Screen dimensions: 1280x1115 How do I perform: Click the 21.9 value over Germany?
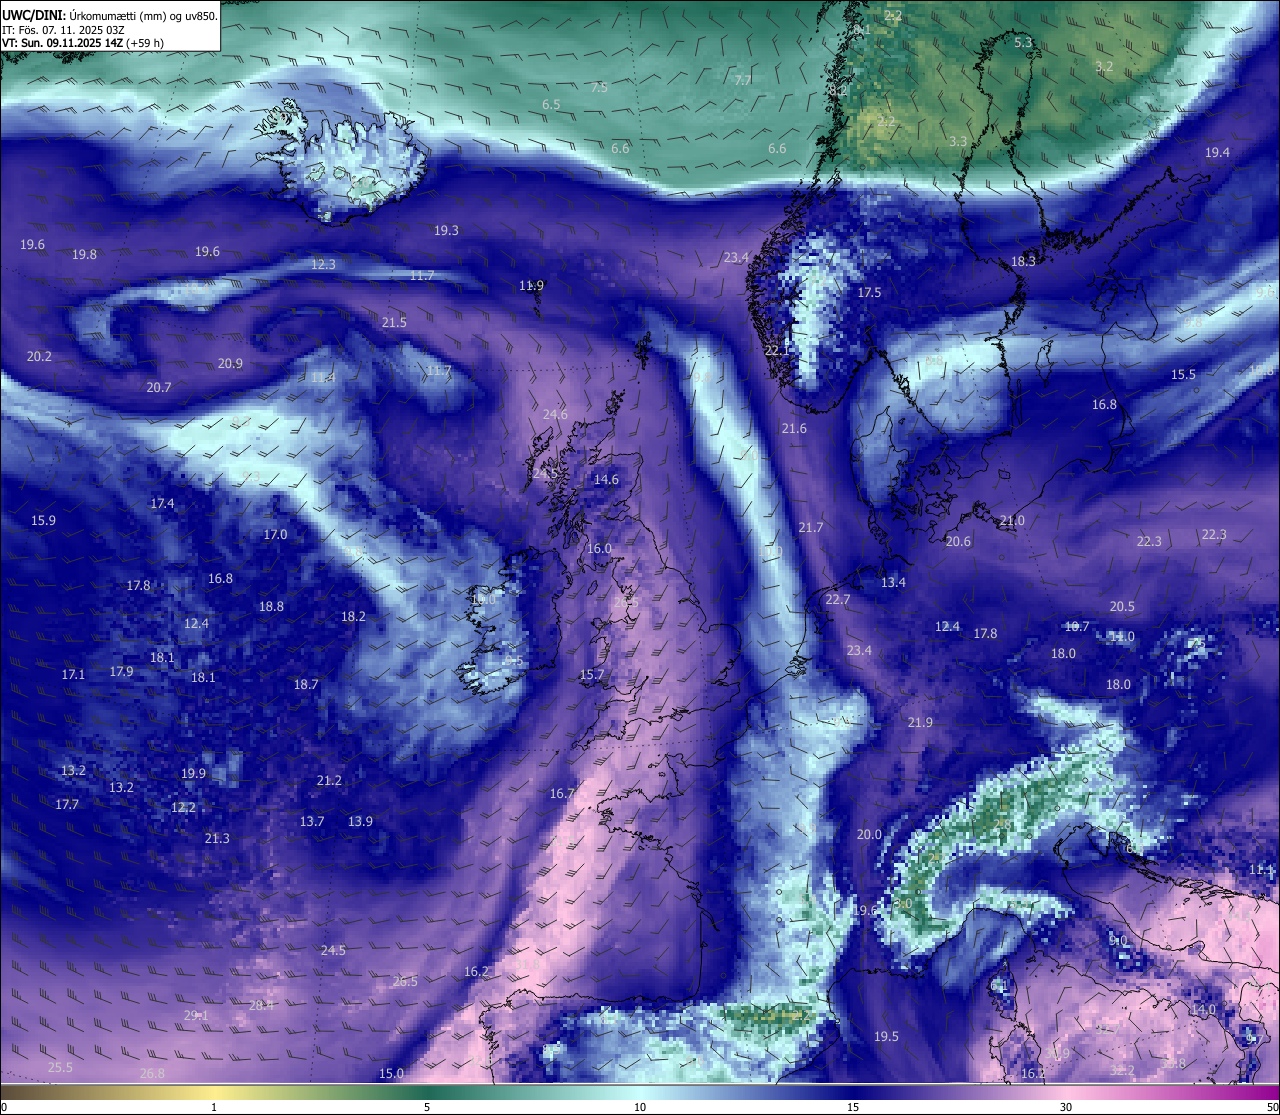920,722
